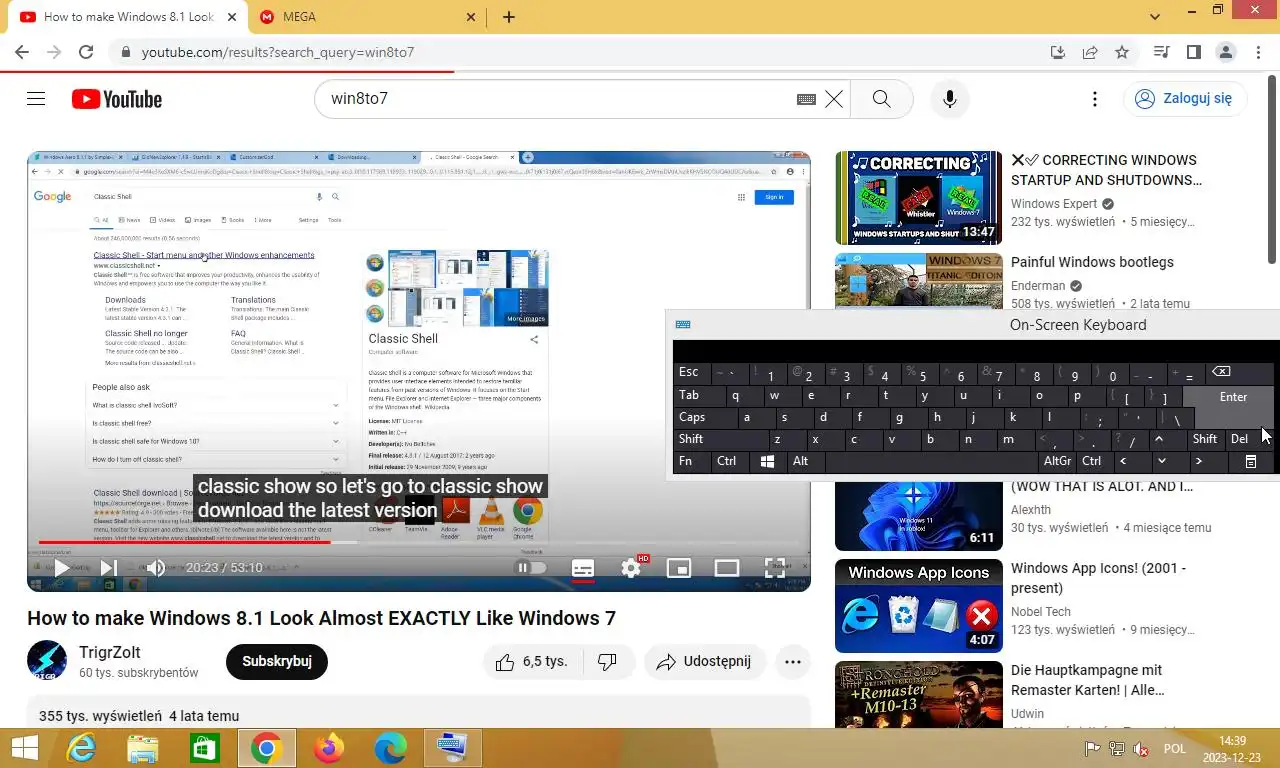Open File Explorer from taskbar
Viewport: 1280px width, 768px height.
142,748
